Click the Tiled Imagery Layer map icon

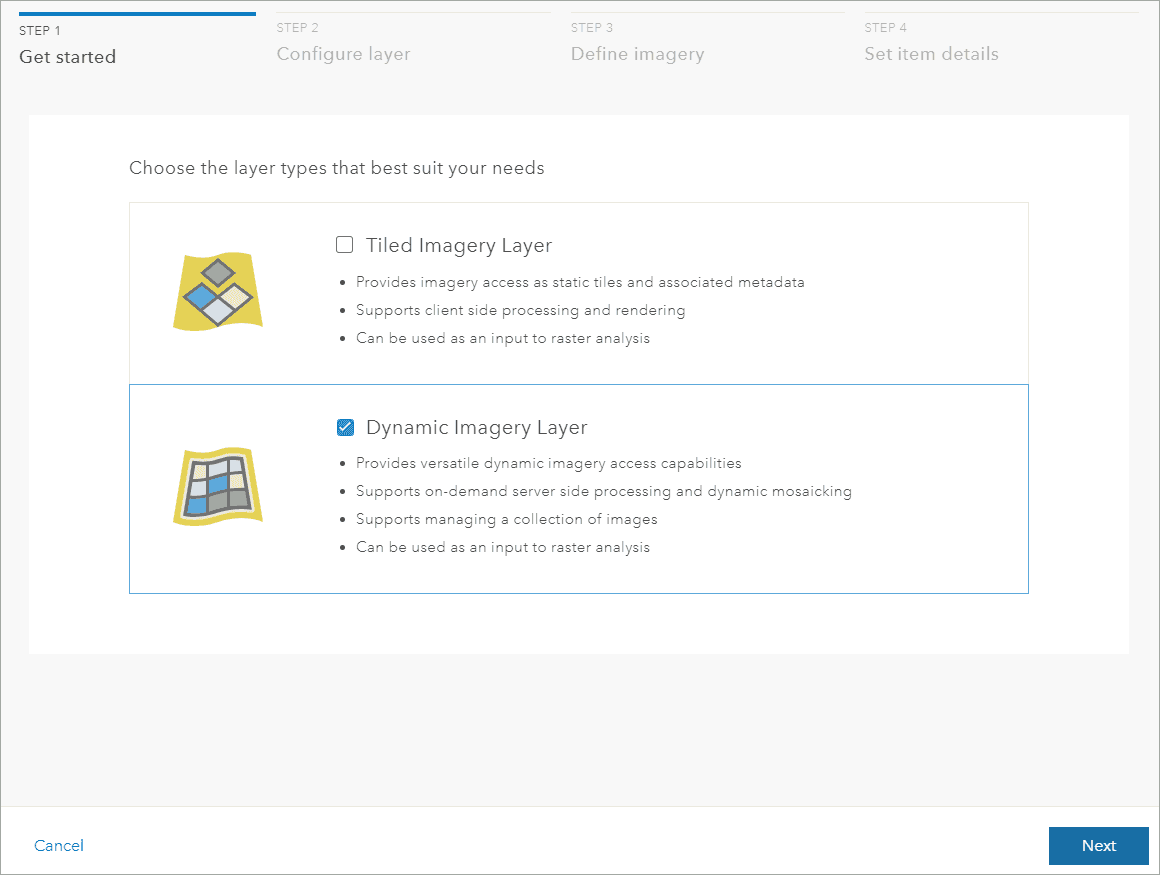coord(217,291)
